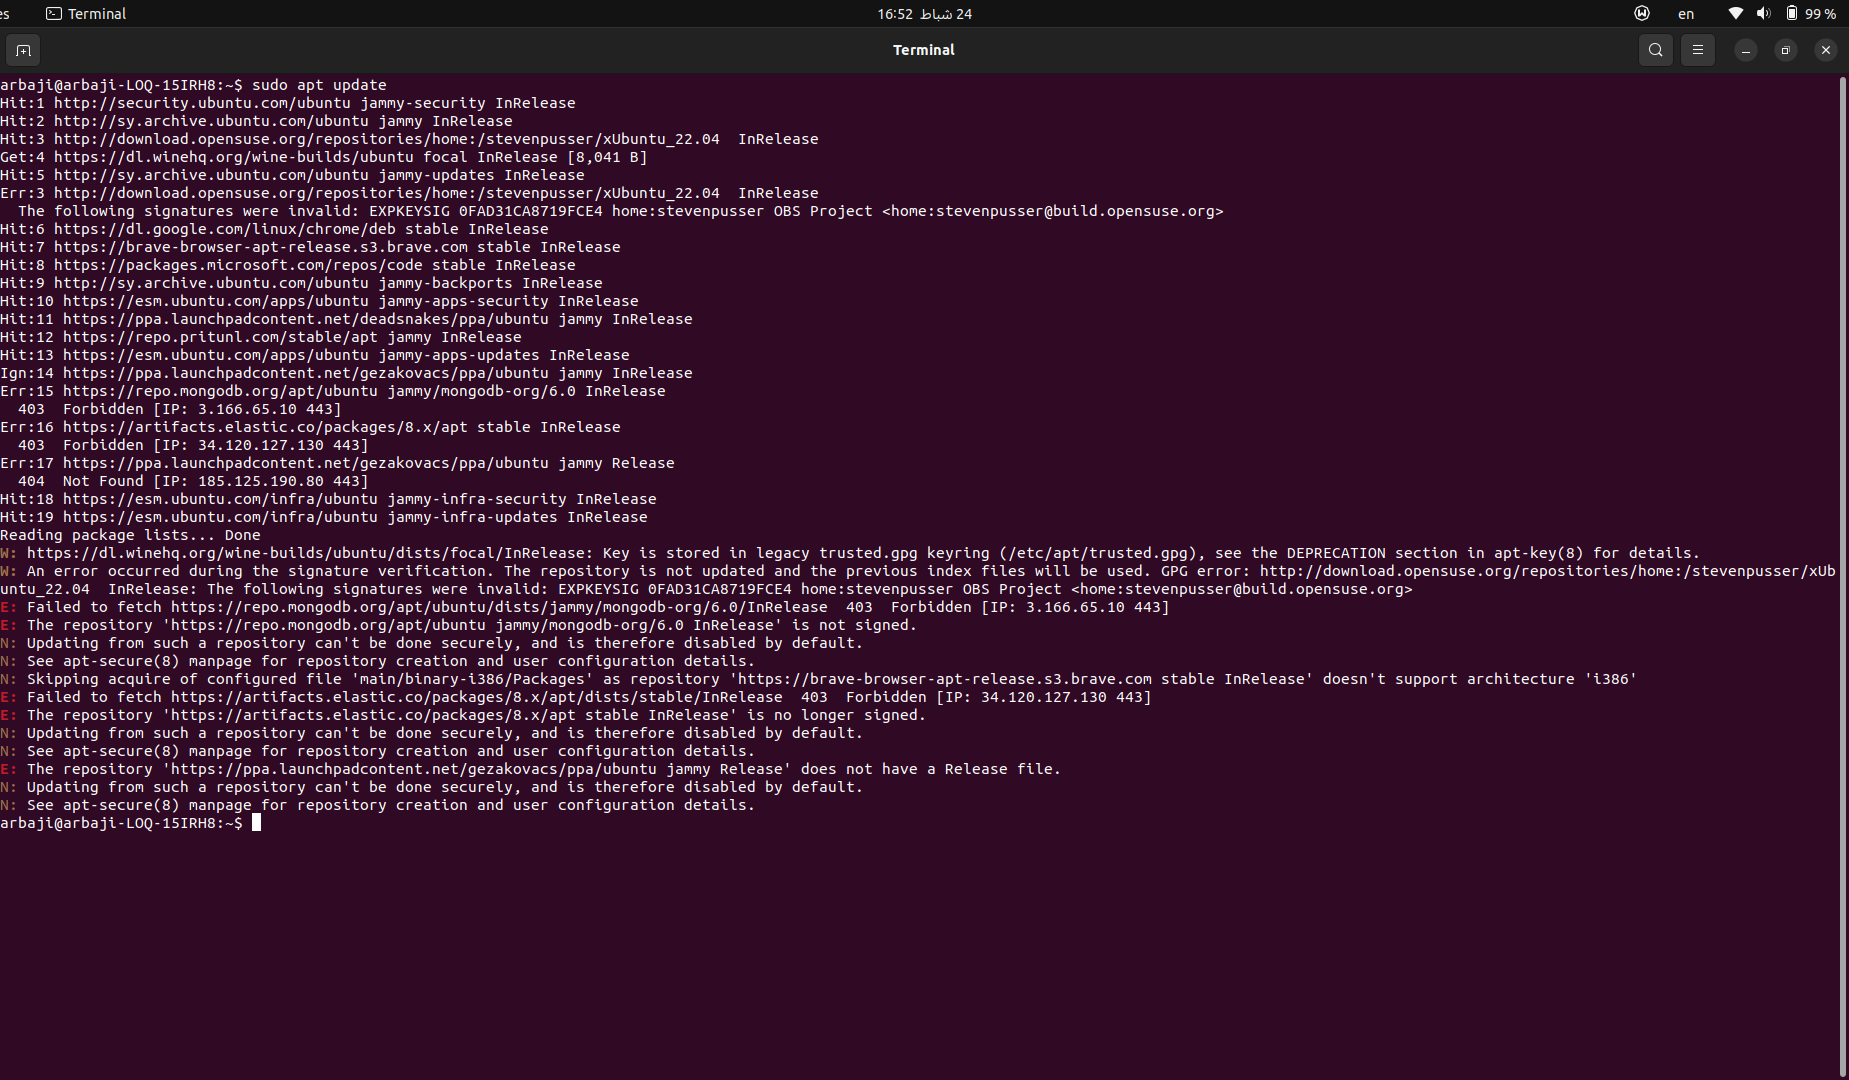This screenshot has height=1080, width=1849.
Task: Click the Wi-Fi icon in top bar
Action: [x=1736, y=14]
